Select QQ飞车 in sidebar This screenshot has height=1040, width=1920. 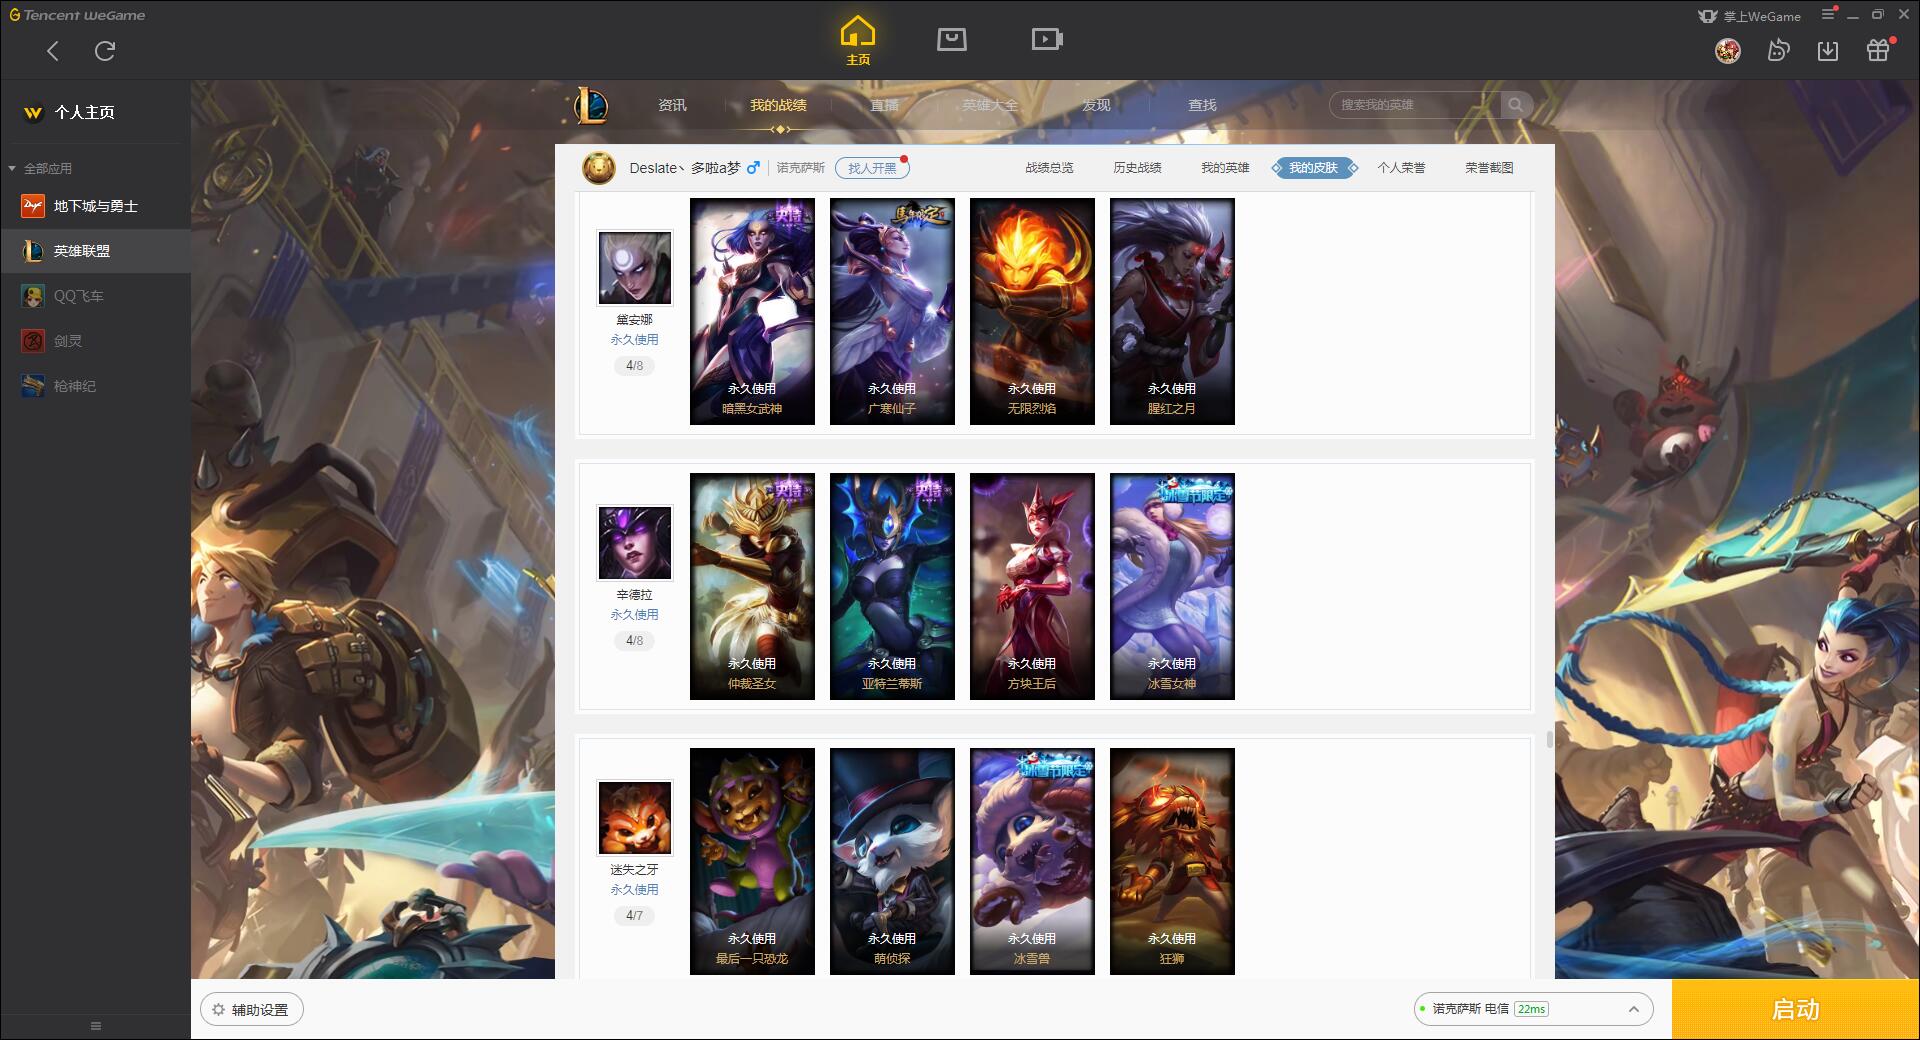[x=95, y=296]
